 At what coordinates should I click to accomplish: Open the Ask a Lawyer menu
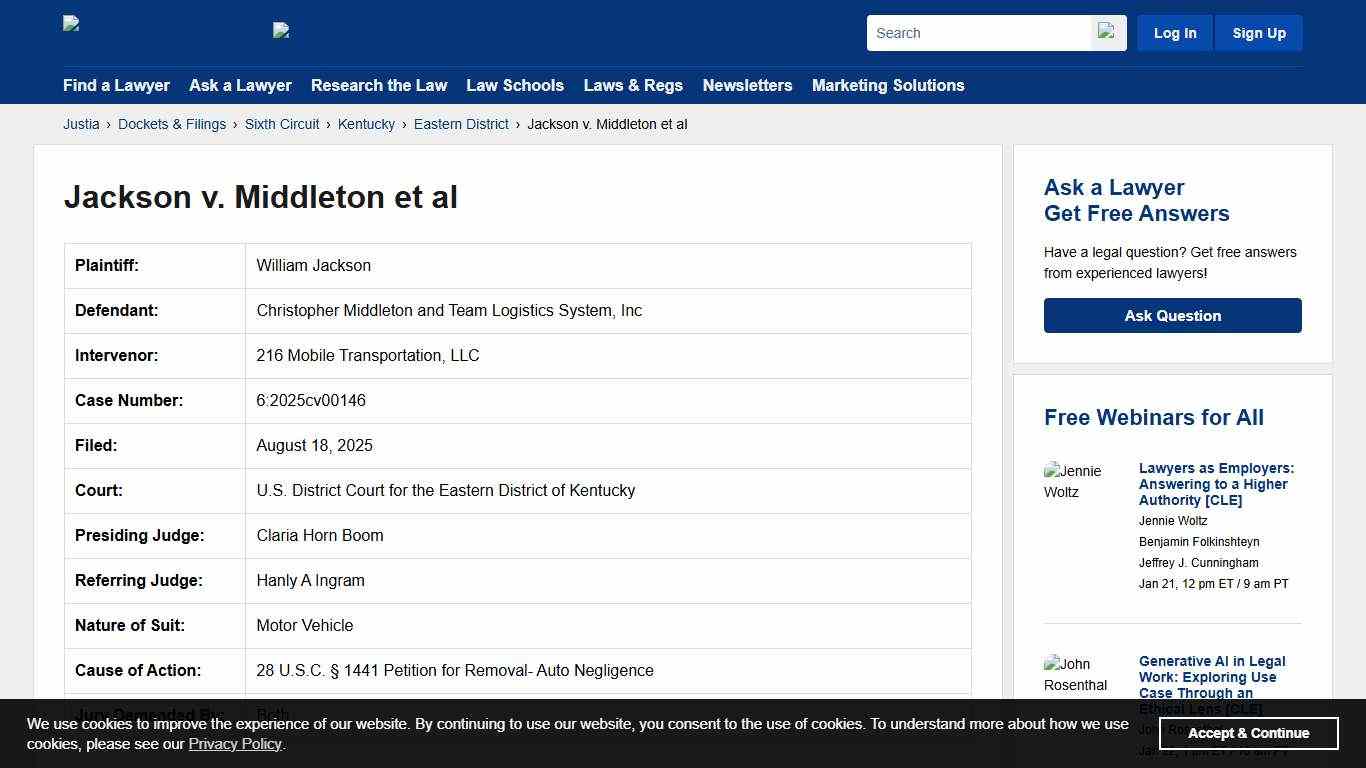240,86
